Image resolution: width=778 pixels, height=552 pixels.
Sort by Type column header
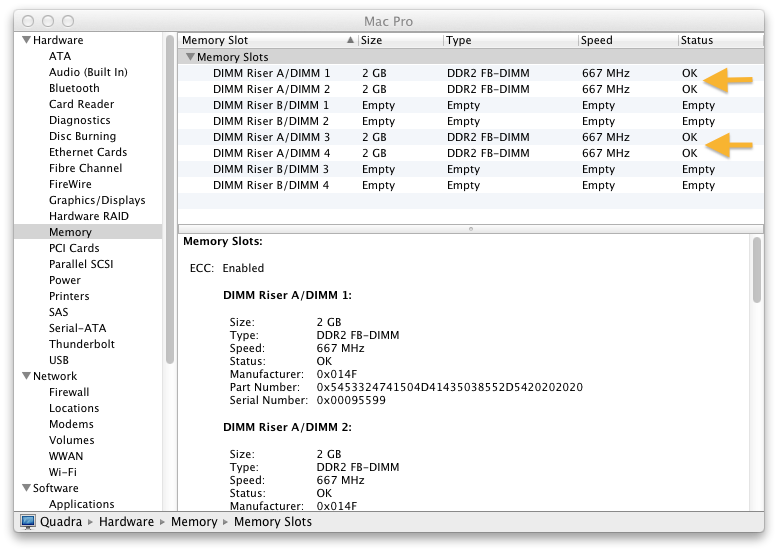point(511,40)
